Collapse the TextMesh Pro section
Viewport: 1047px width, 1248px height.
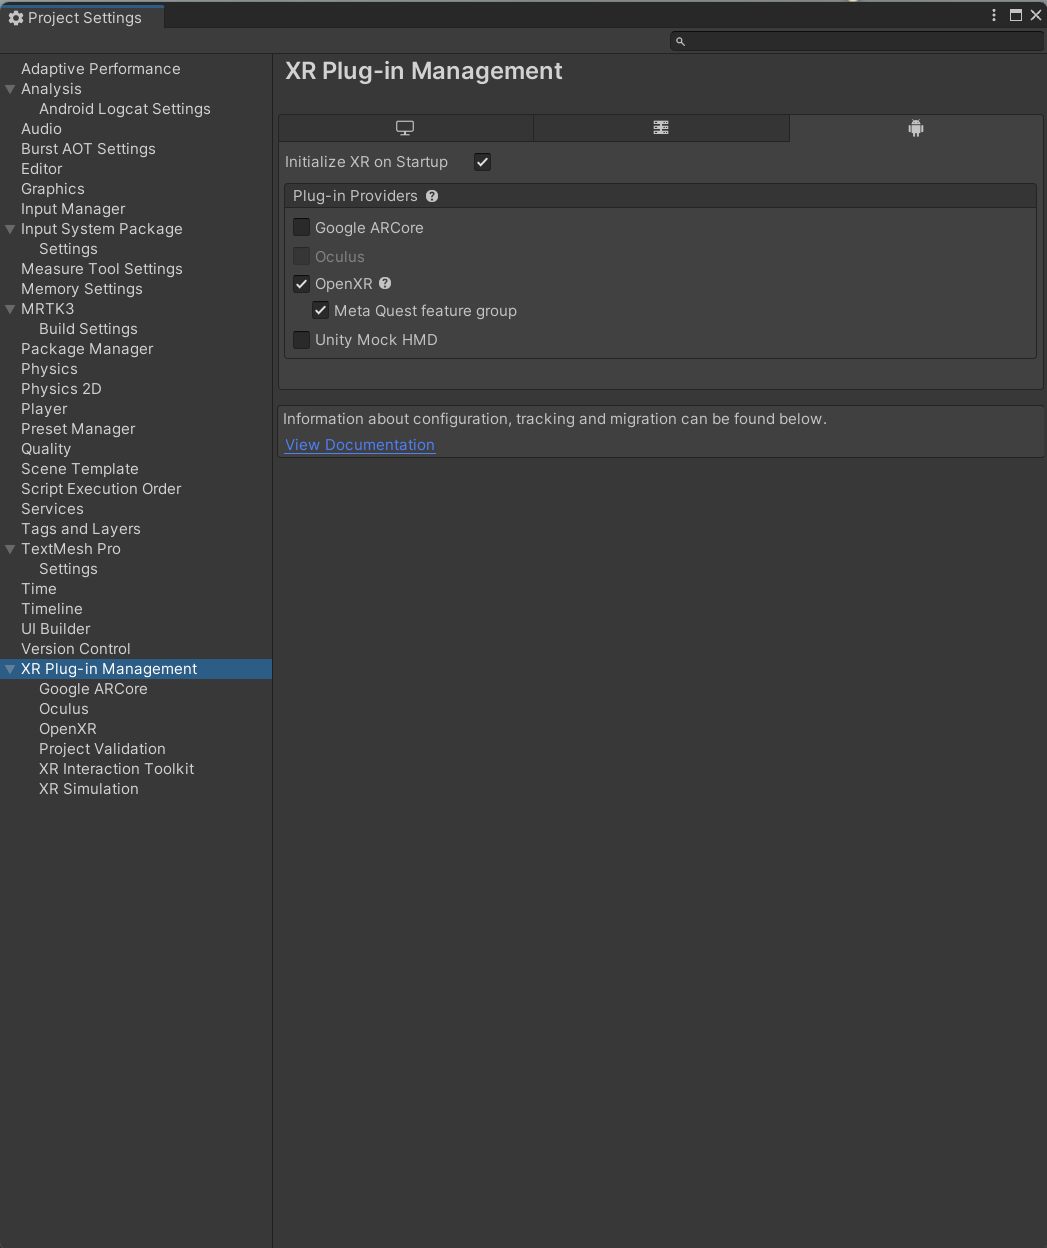point(10,549)
